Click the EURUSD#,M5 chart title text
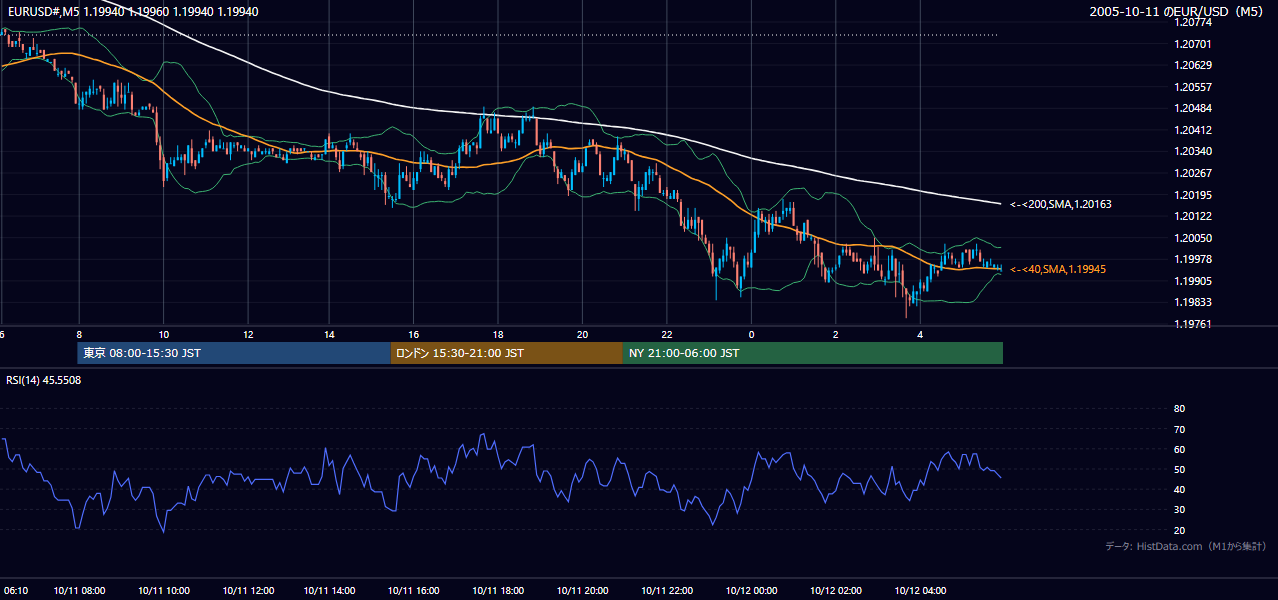This screenshot has width=1278, height=600. (132, 12)
